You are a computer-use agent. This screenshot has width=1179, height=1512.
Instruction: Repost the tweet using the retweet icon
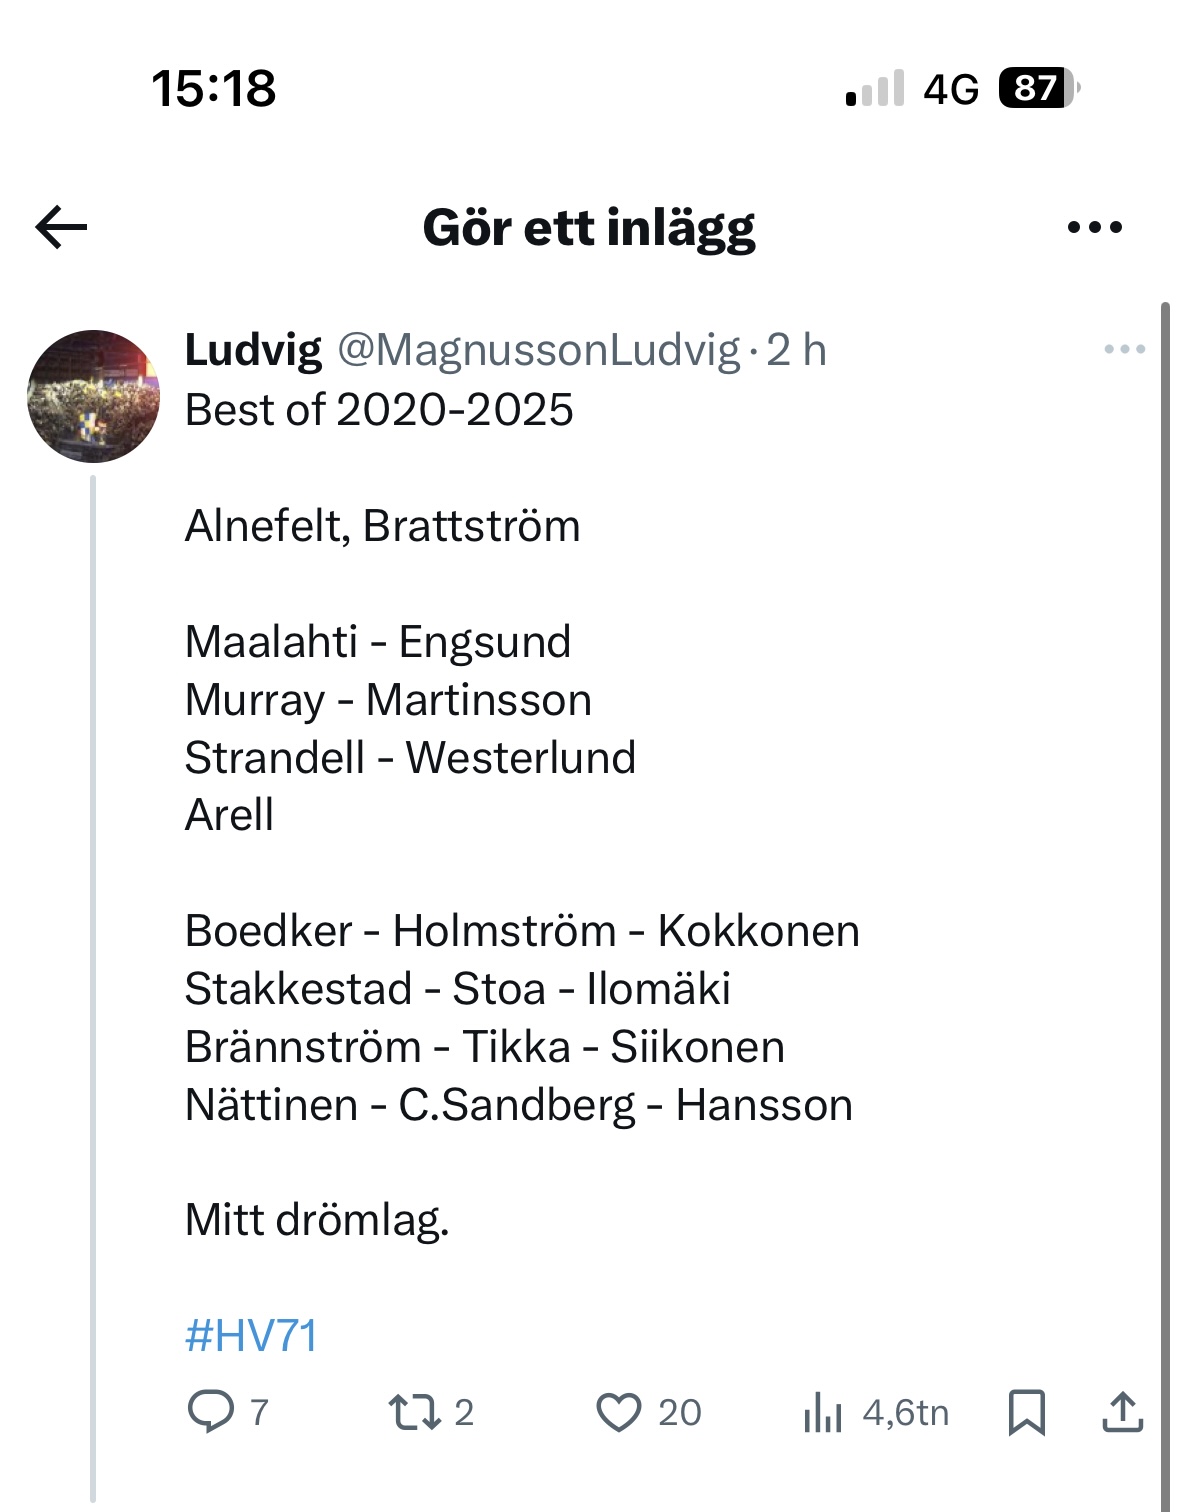414,1412
